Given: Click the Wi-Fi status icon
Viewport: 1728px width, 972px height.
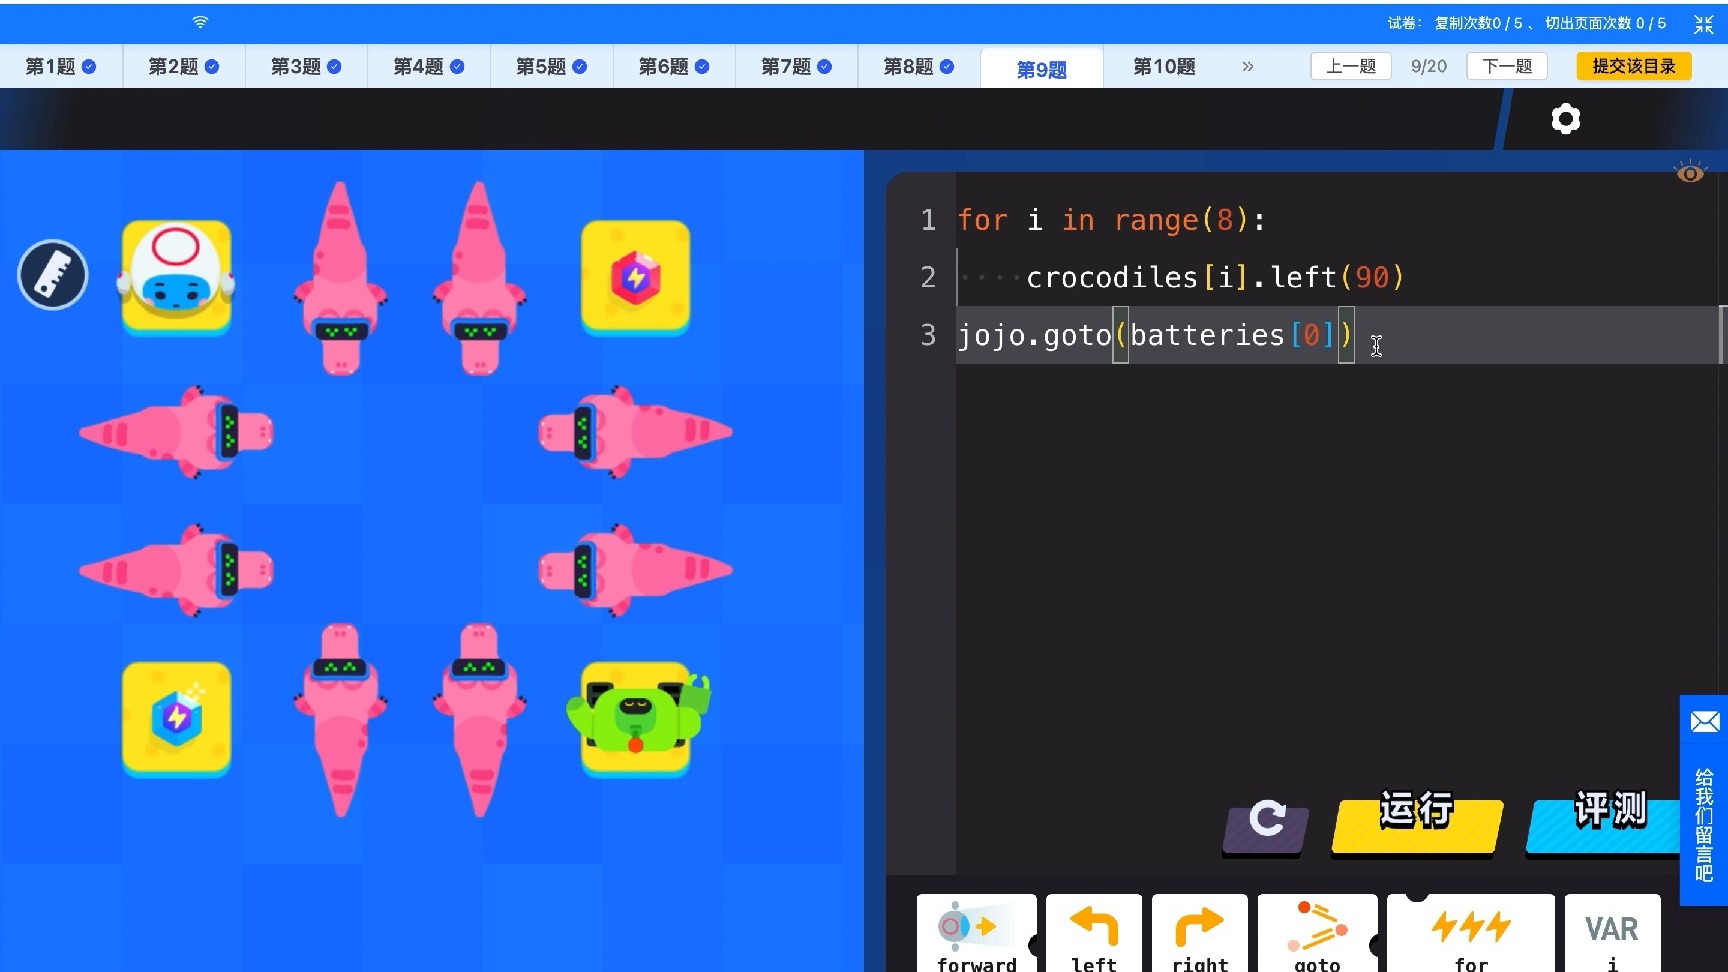Looking at the screenshot, I should coord(200,22).
